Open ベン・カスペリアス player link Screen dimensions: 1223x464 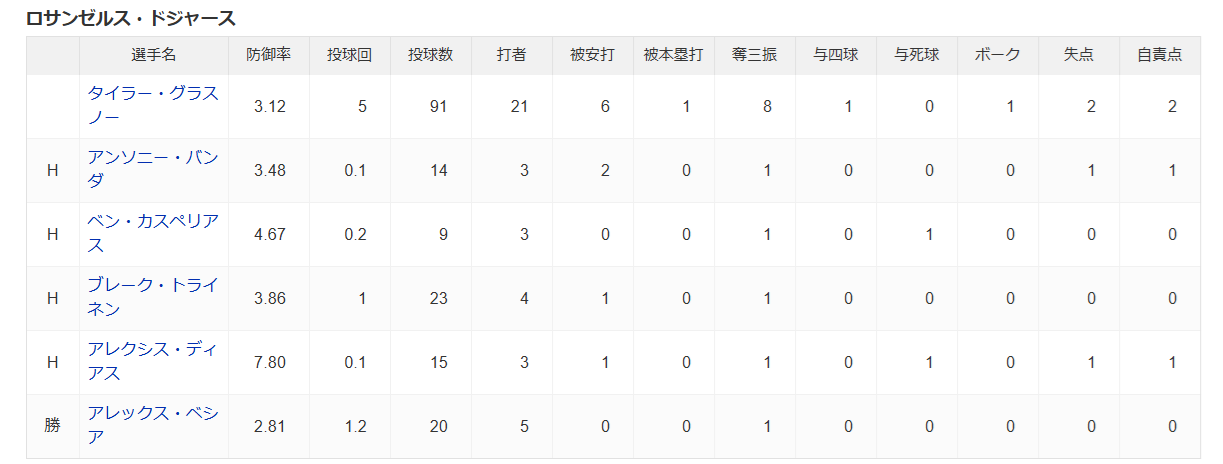153,234
